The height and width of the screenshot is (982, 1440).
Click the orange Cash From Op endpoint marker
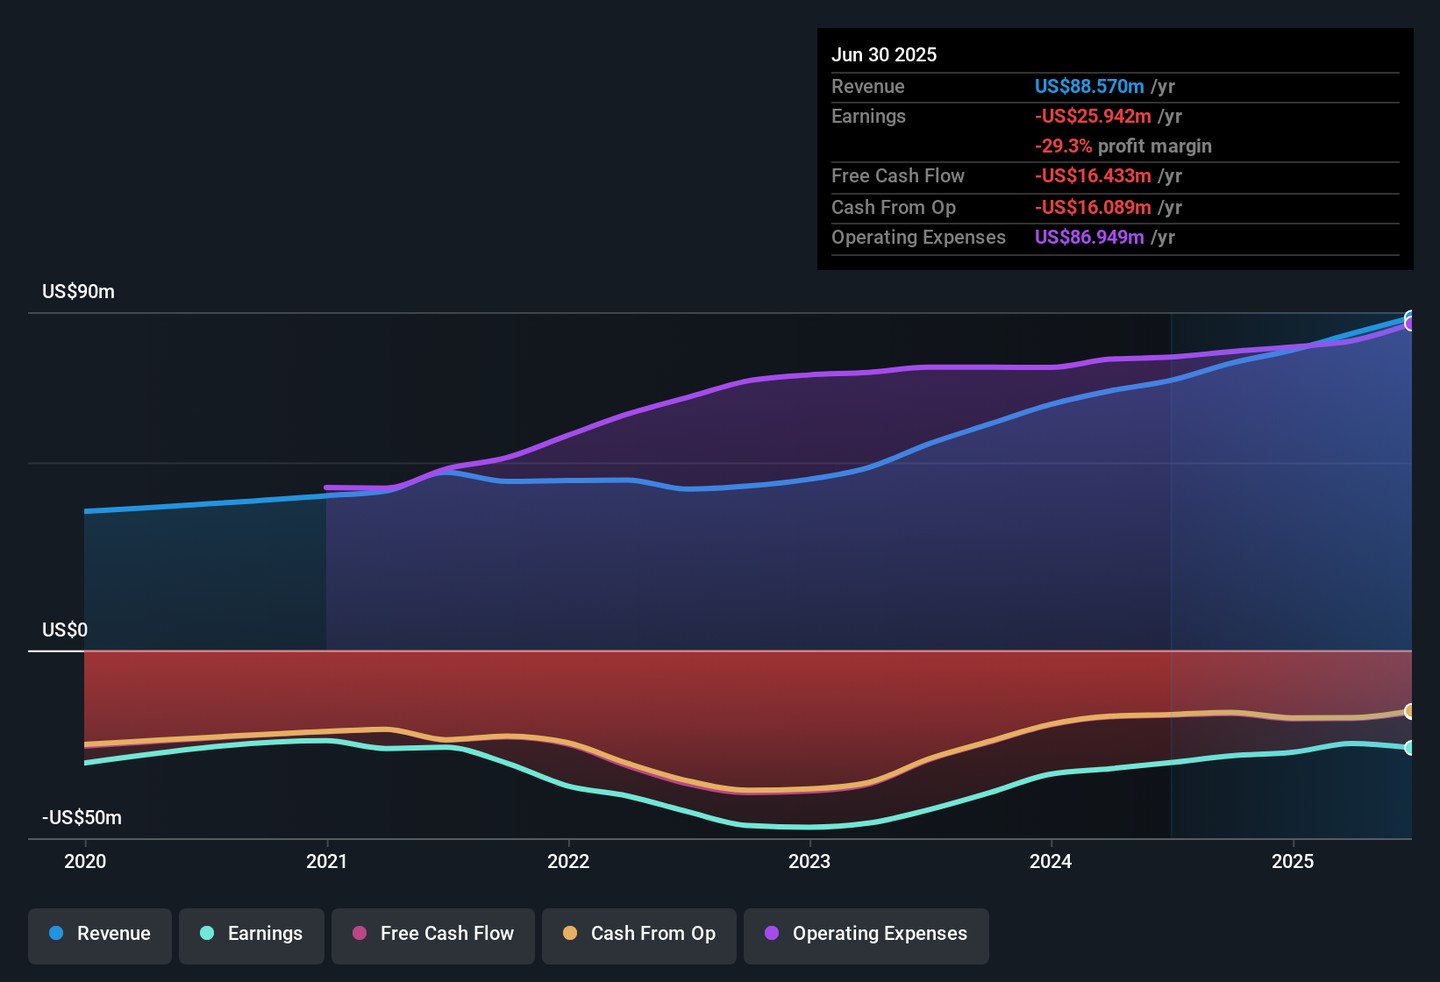(1409, 711)
